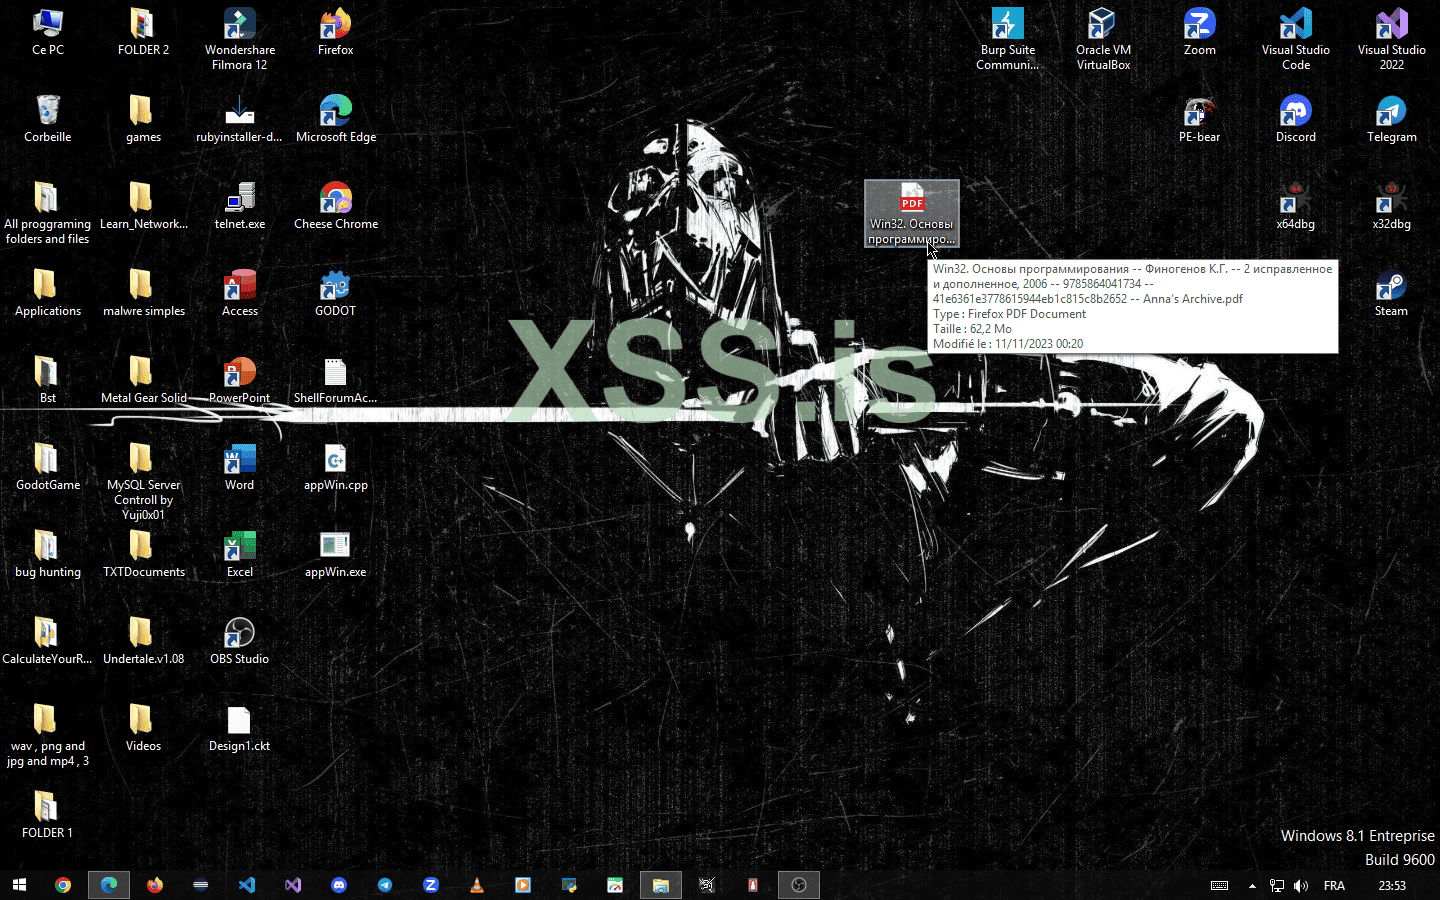Viewport: 1440px width, 900px height.
Task: Open the volume control
Action: point(1301,885)
